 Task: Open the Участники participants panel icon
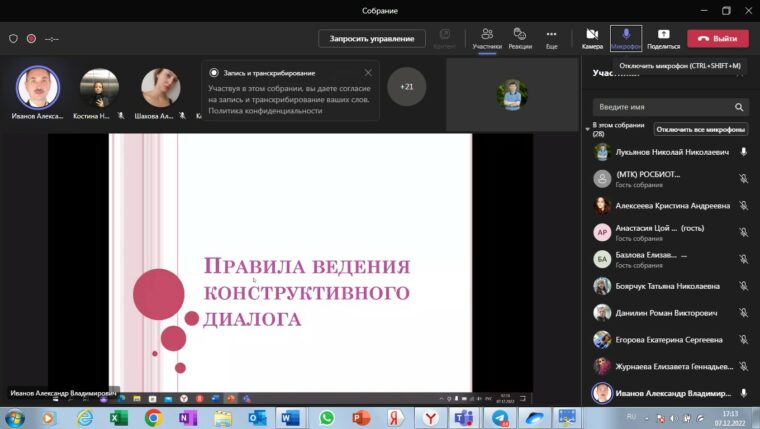click(487, 37)
